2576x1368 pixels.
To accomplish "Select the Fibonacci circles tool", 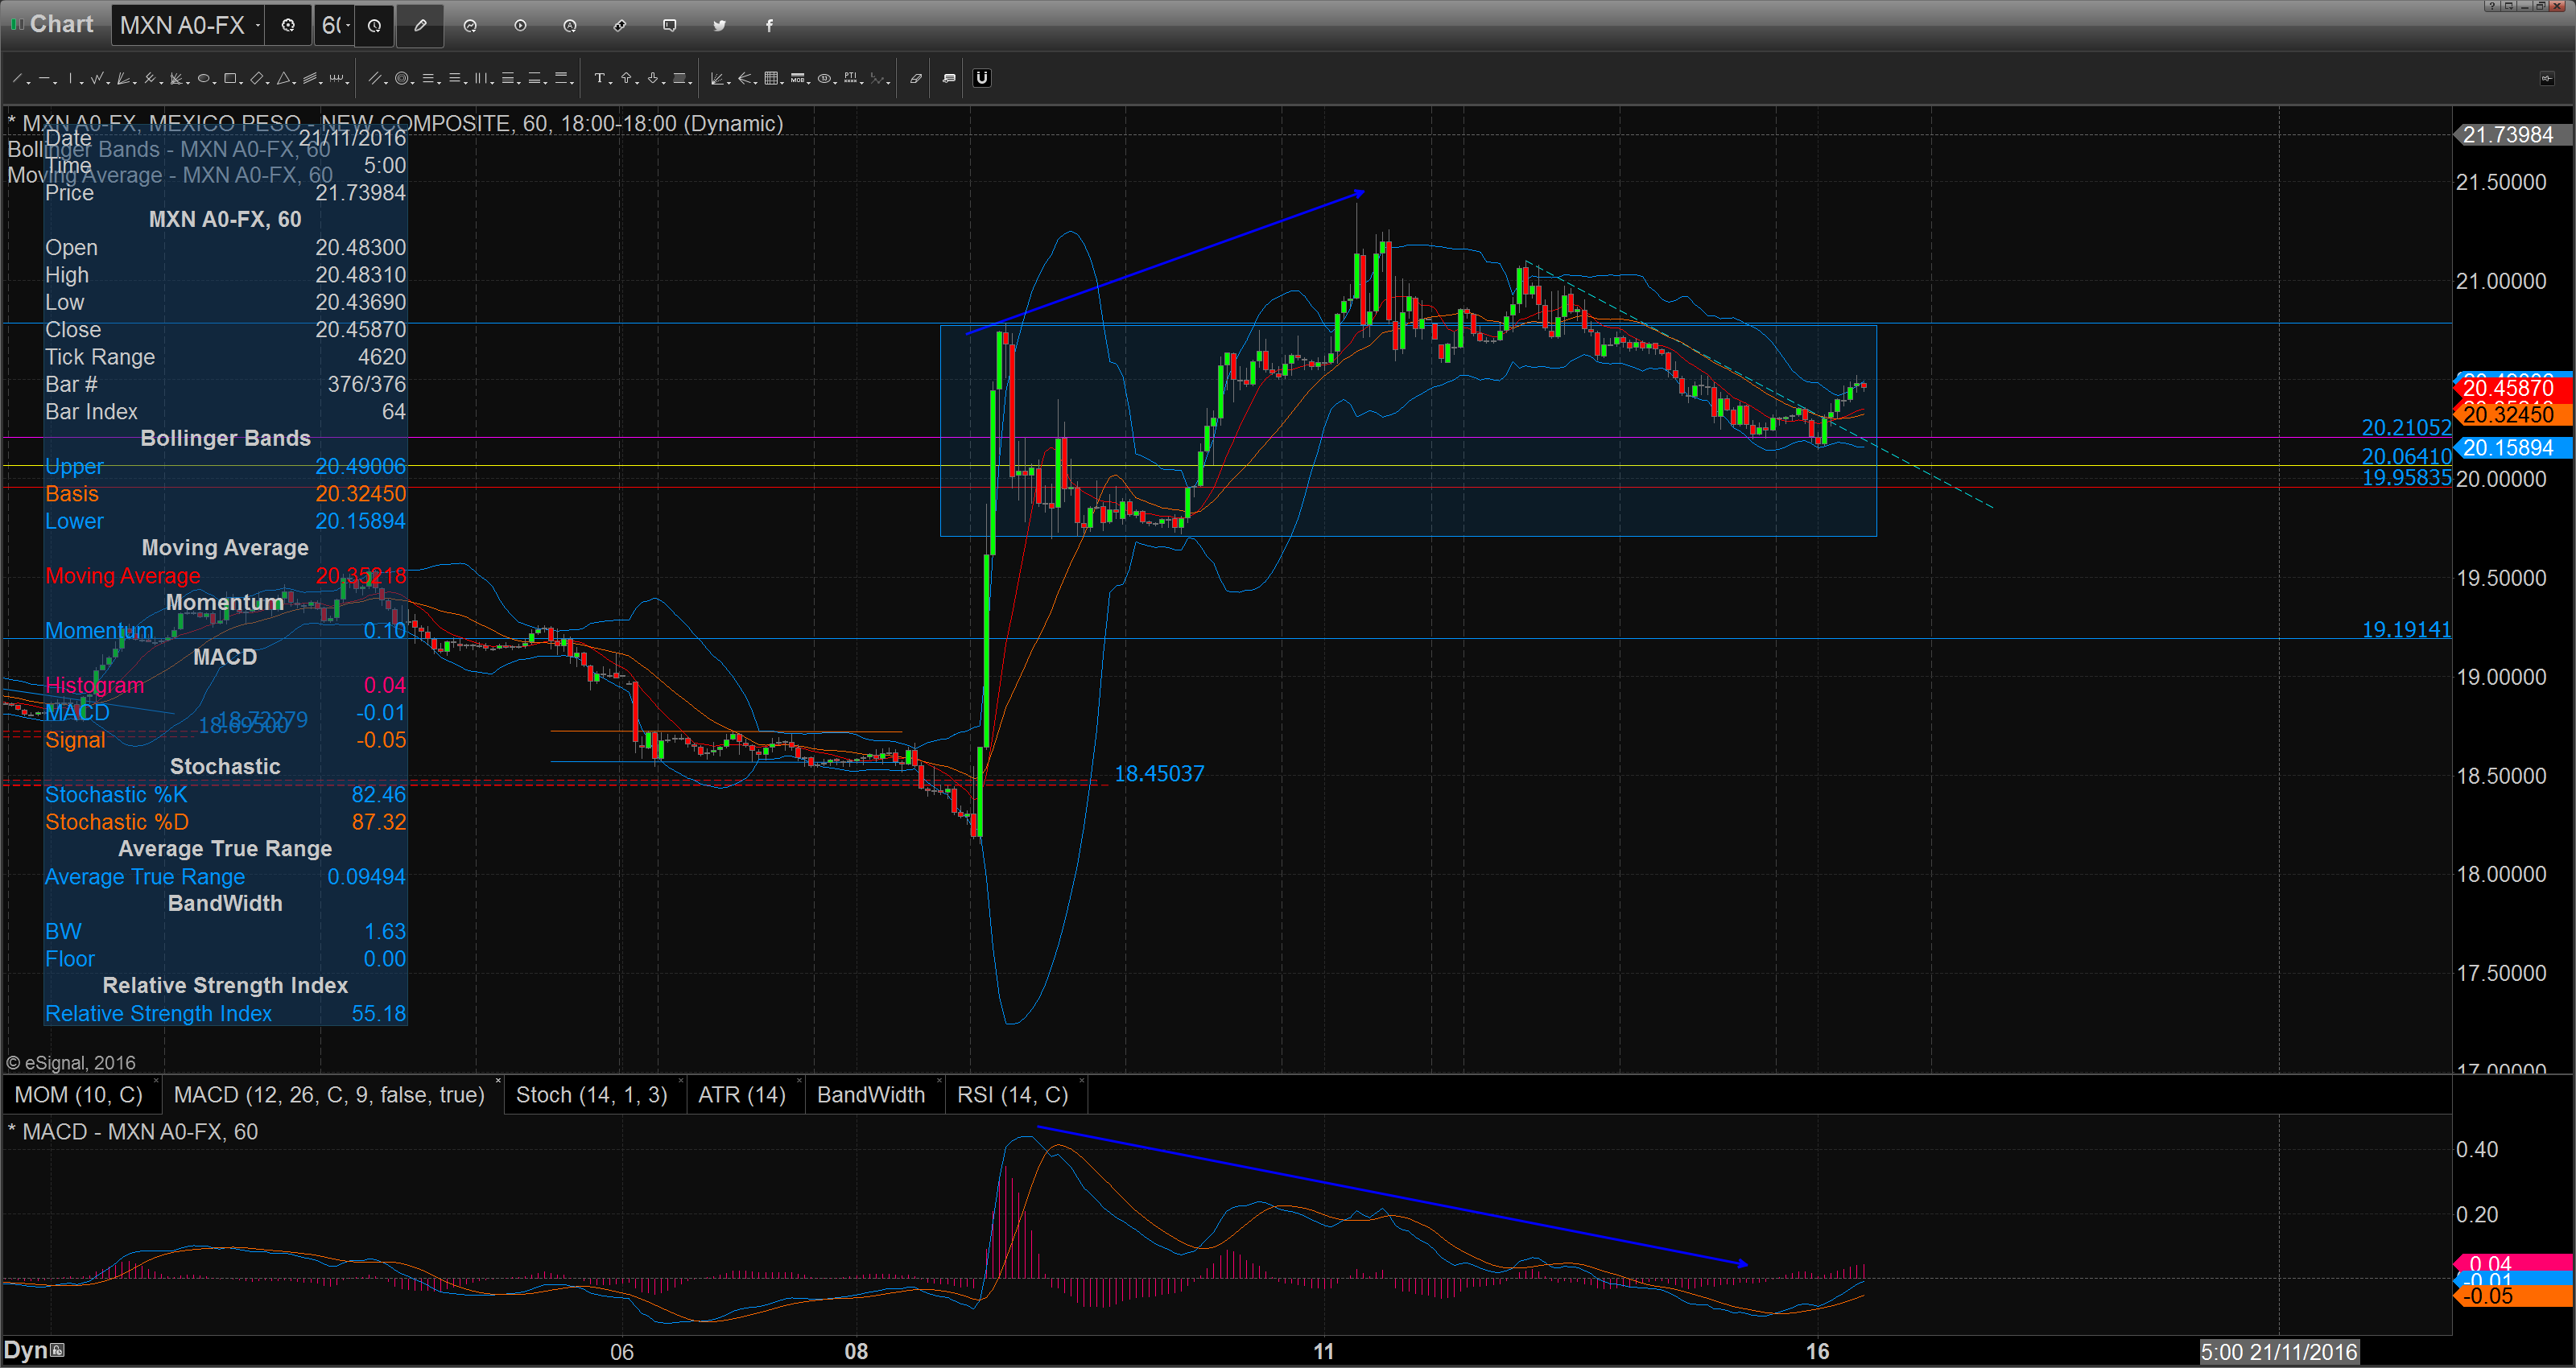I will 402,78.
